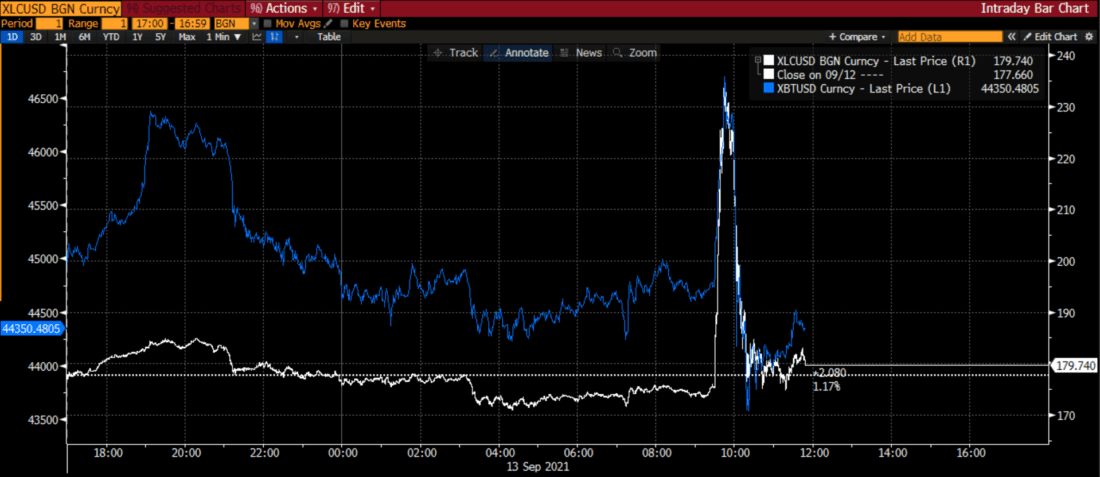
Task: Click the XLCUSD BGN Curncy ticker field
Action: tap(60, 8)
